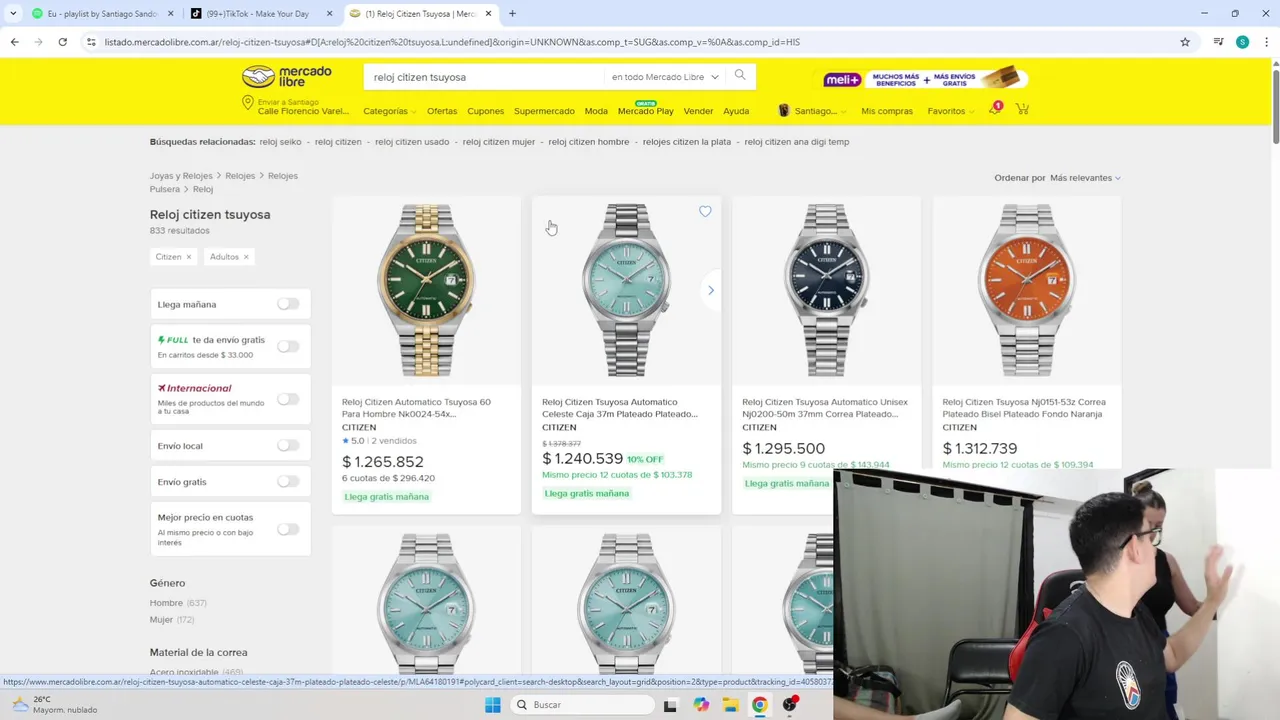Open the notifications bell icon
Screen dimensions: 1280x720
pyautogui.click(x=995, y=109)
